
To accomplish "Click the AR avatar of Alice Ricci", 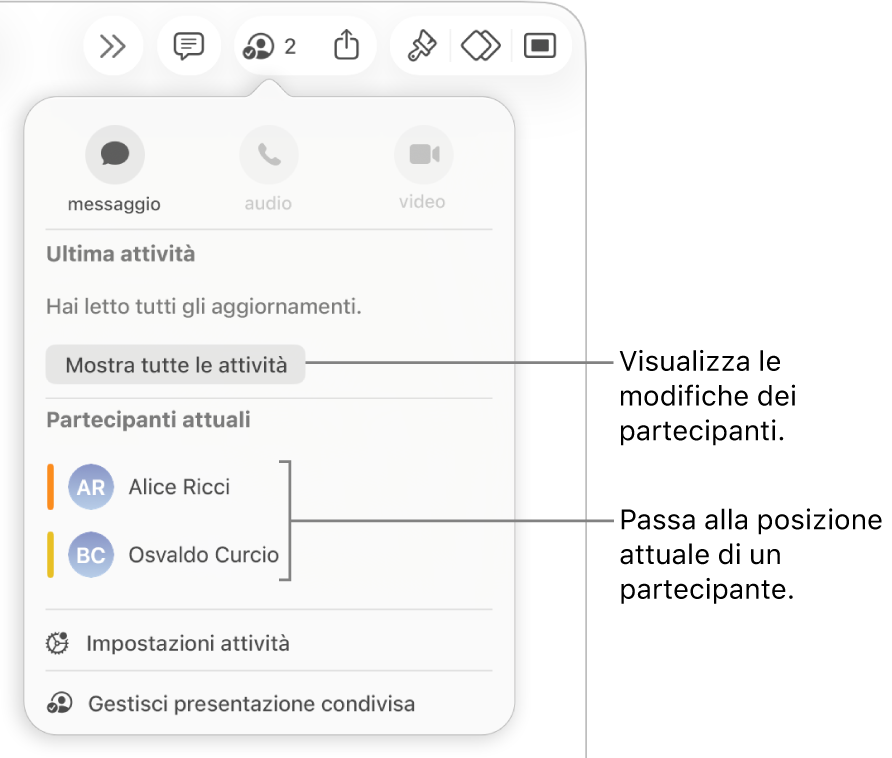I will [x=91, y=487].
